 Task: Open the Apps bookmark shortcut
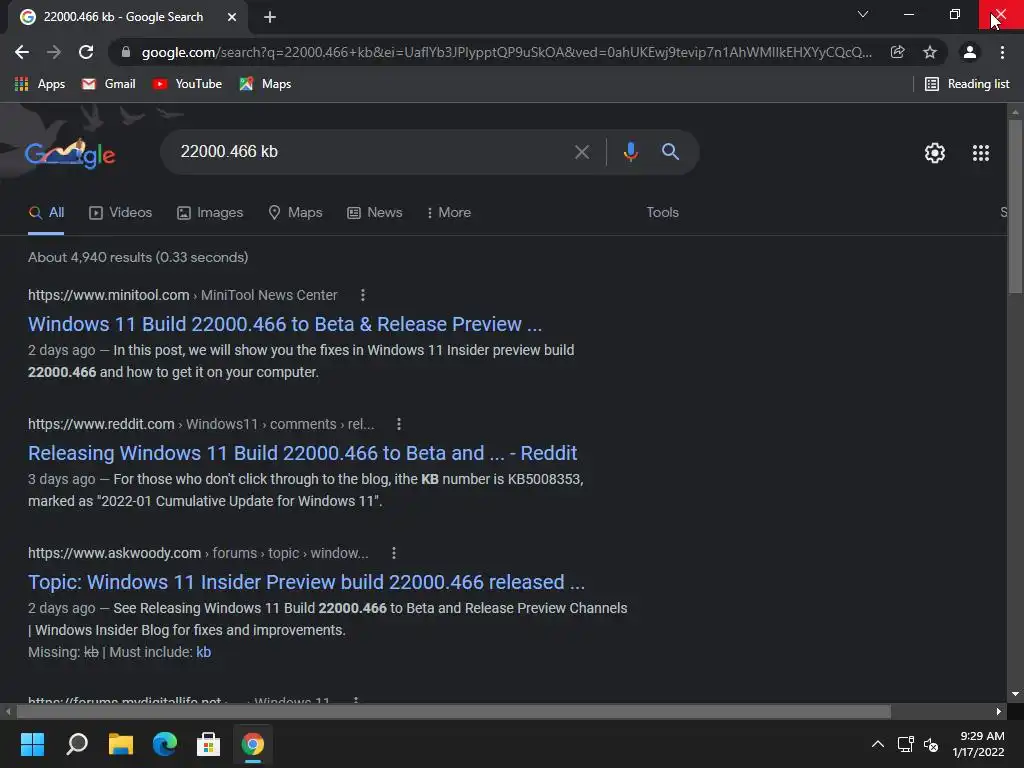[x=40, y=84]
